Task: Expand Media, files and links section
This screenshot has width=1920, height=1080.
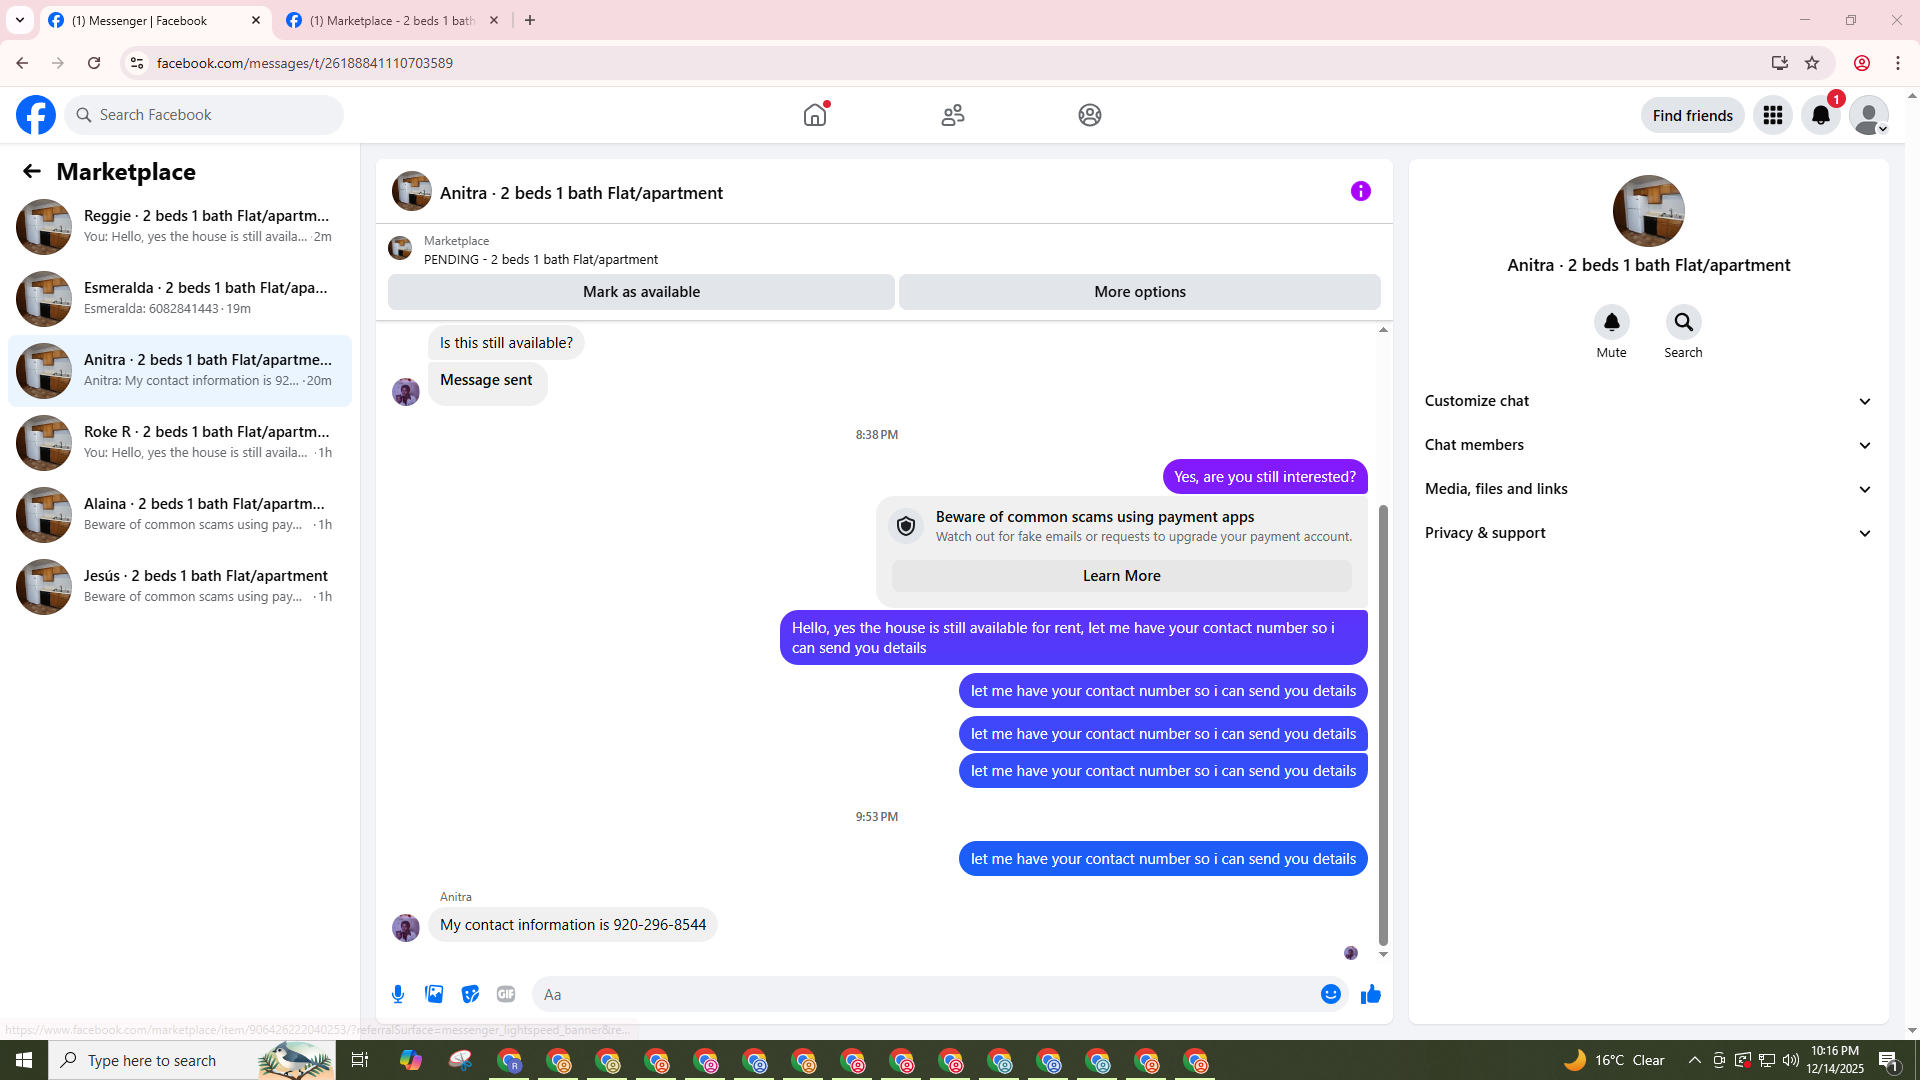Action: [1648, 489]
